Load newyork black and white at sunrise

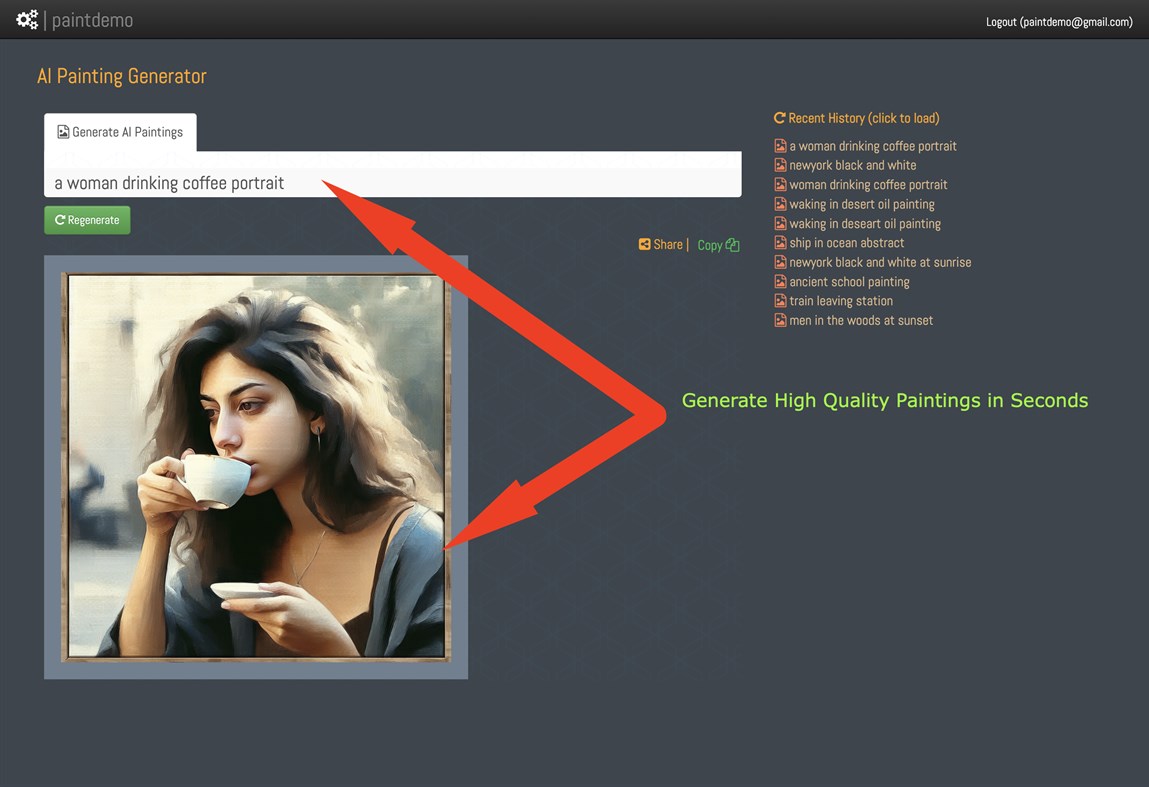[x=880, y=262]
